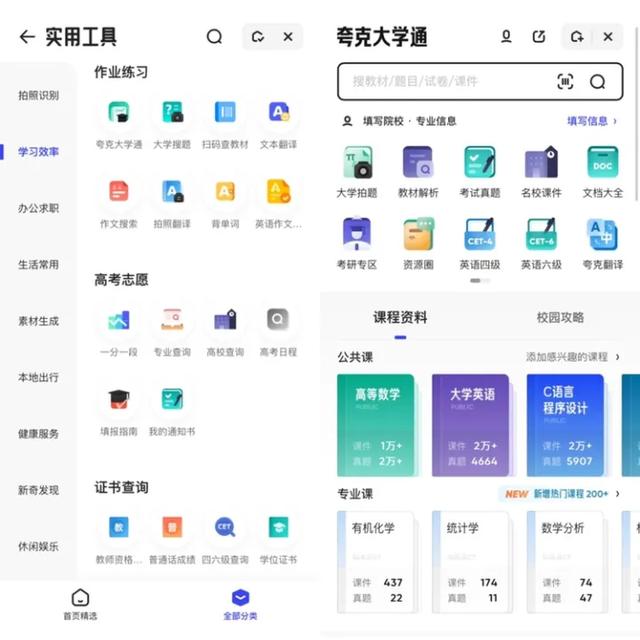Open the 作文搜索 tool
640x640 pixels.
(119, 191)
